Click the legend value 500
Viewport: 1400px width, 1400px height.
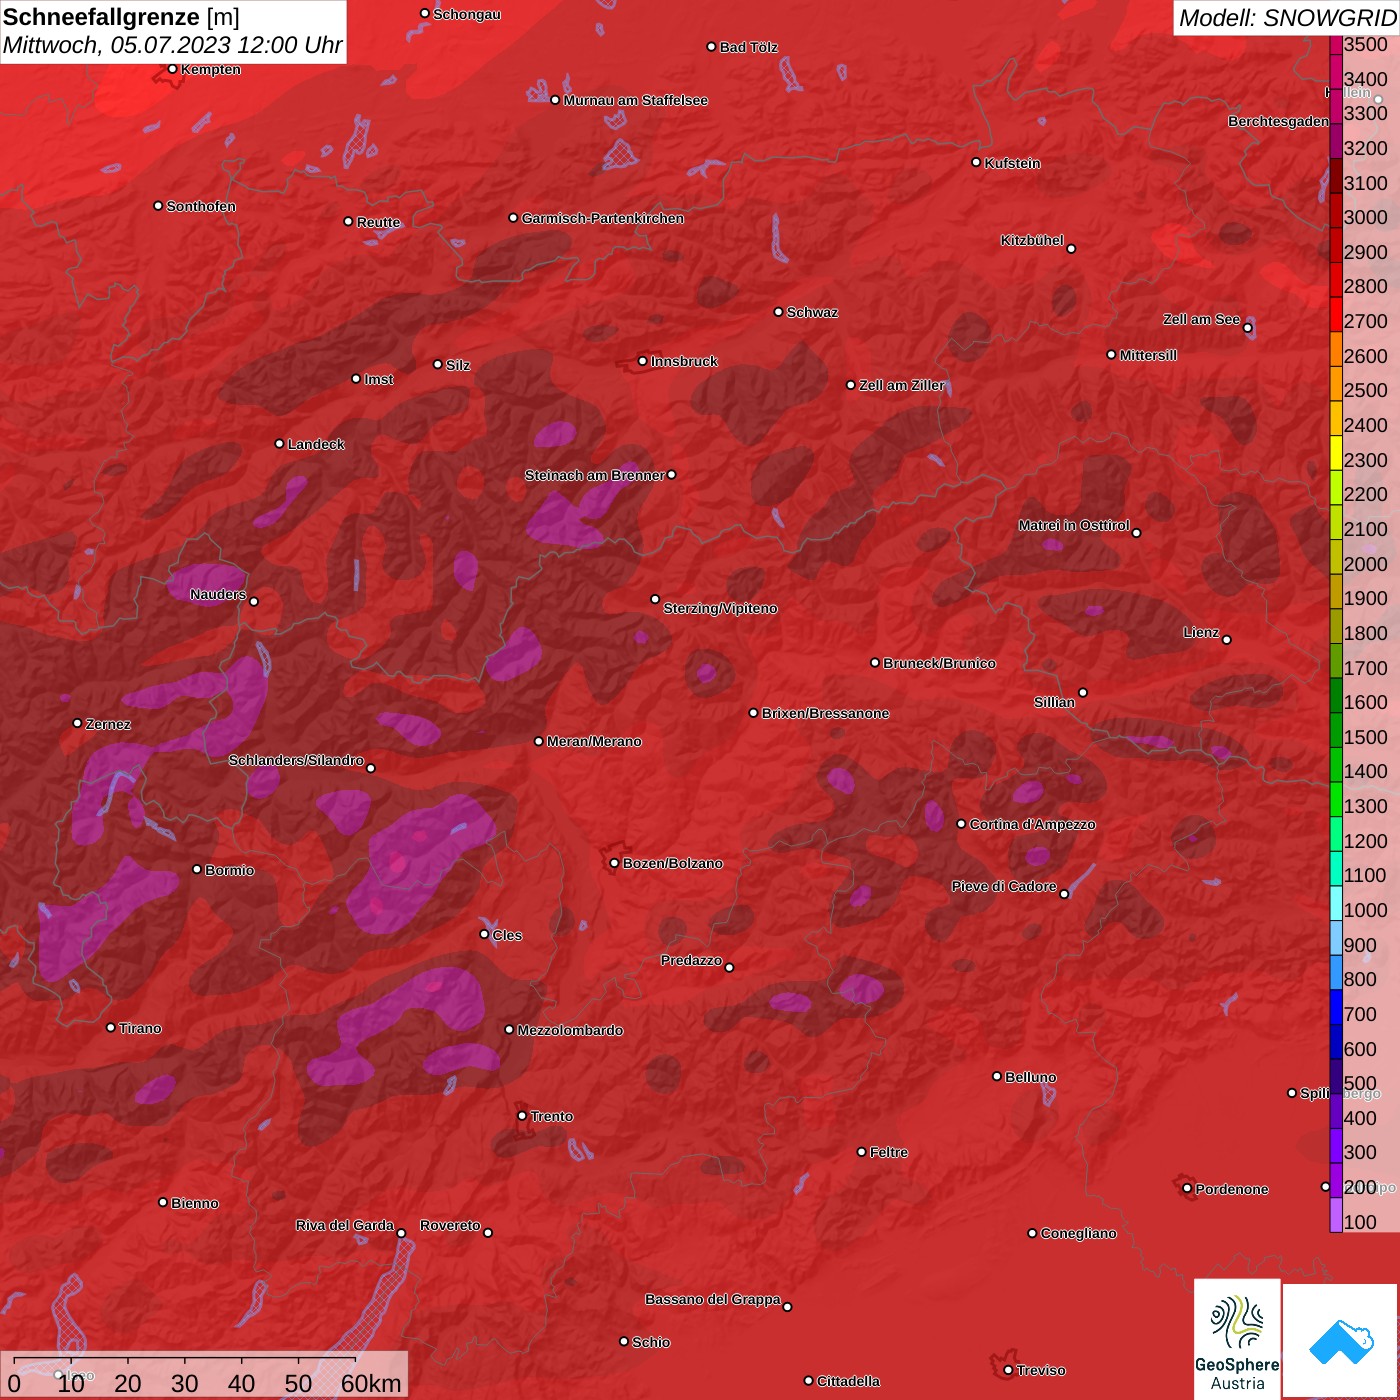1360,1084
